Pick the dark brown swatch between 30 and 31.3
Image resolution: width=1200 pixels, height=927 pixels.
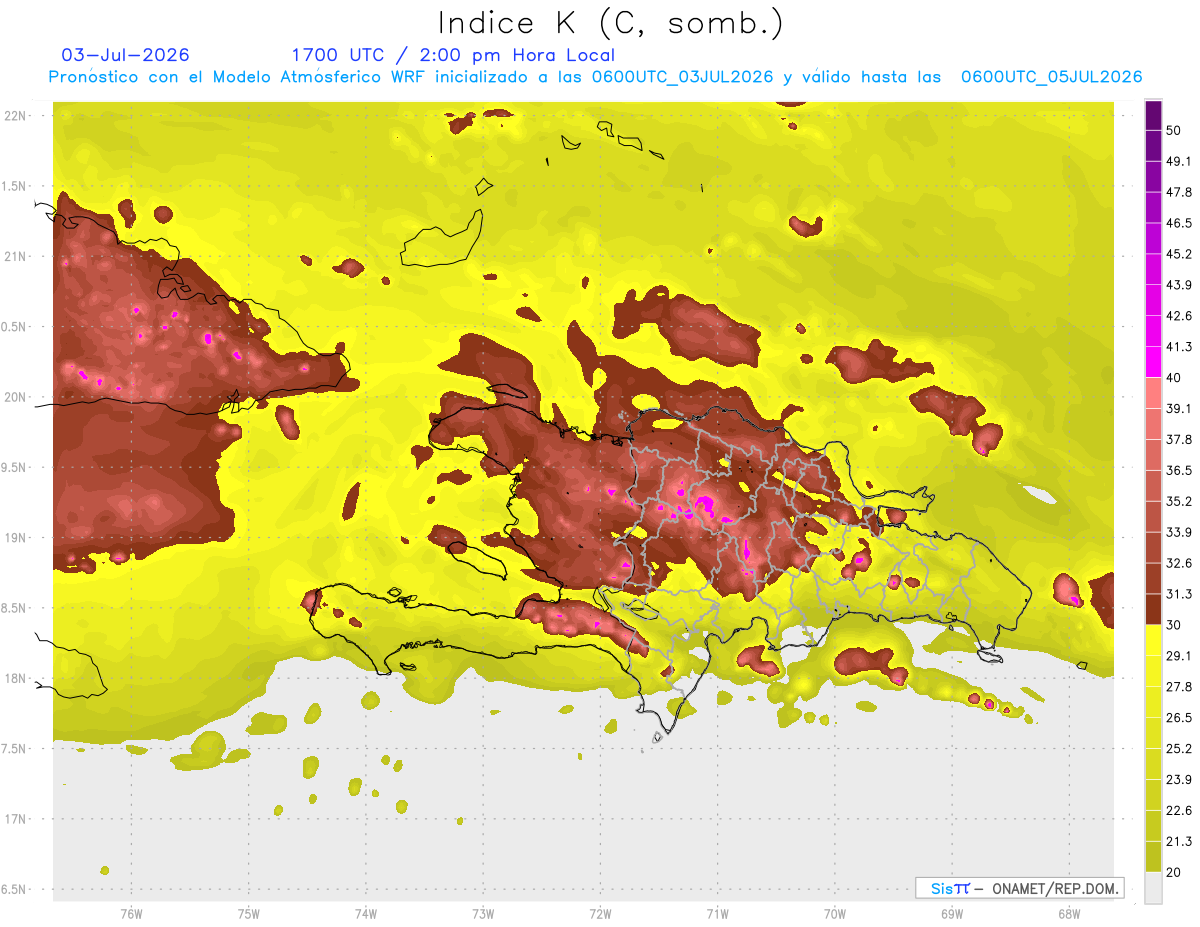pyautogui.click(x=1153, y=609)
